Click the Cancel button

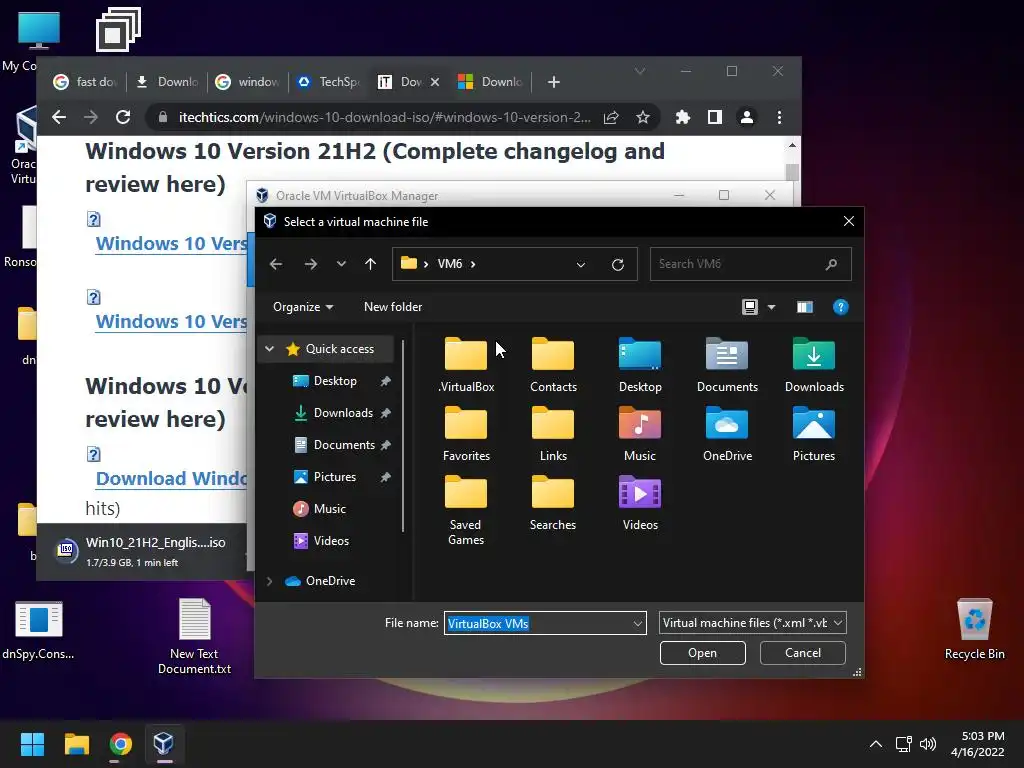(803, 653)
